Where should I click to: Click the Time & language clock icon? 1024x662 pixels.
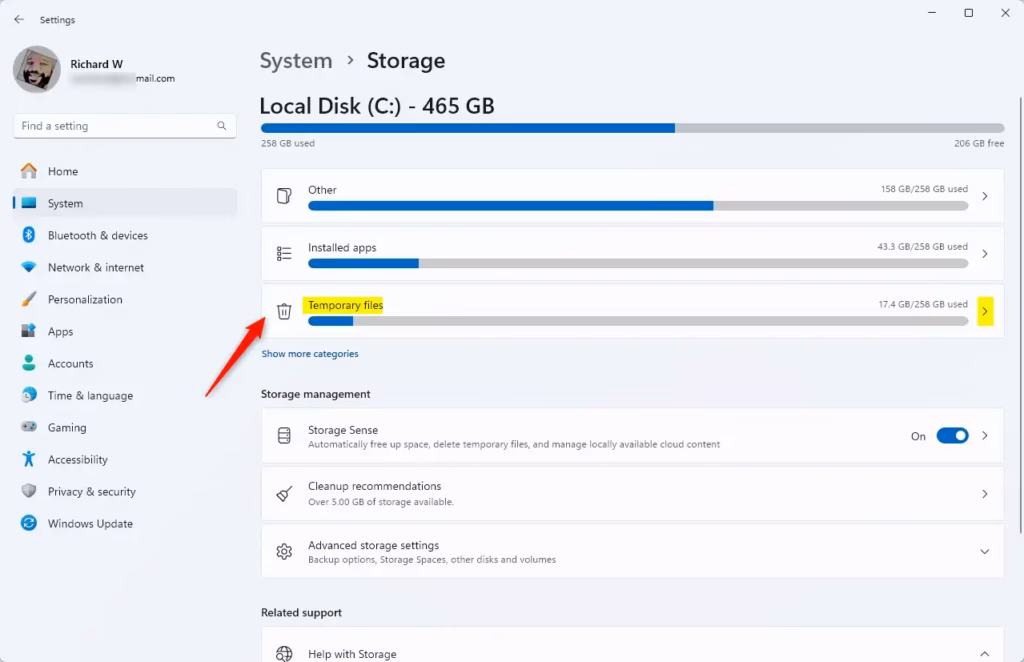29,395
